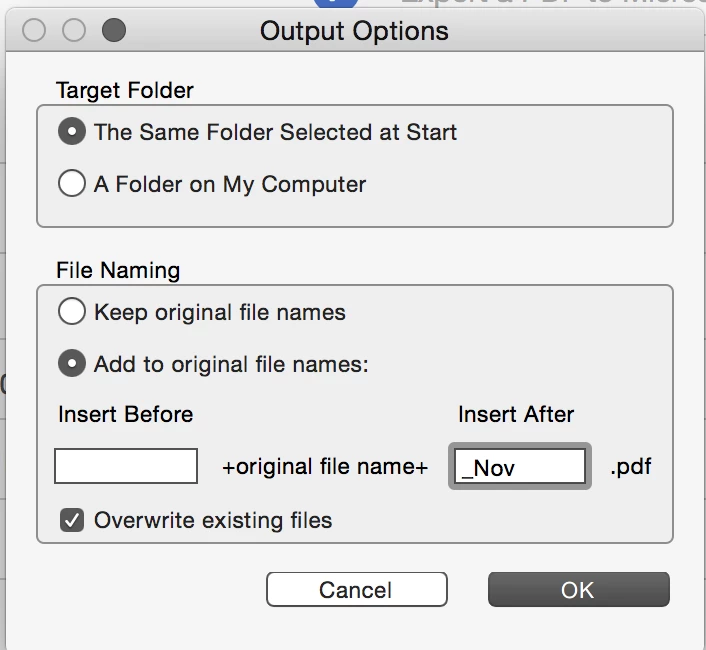Click the dark zoom circle in title bar
Screen dimensions: 706x650
click(x=114, y=30)
